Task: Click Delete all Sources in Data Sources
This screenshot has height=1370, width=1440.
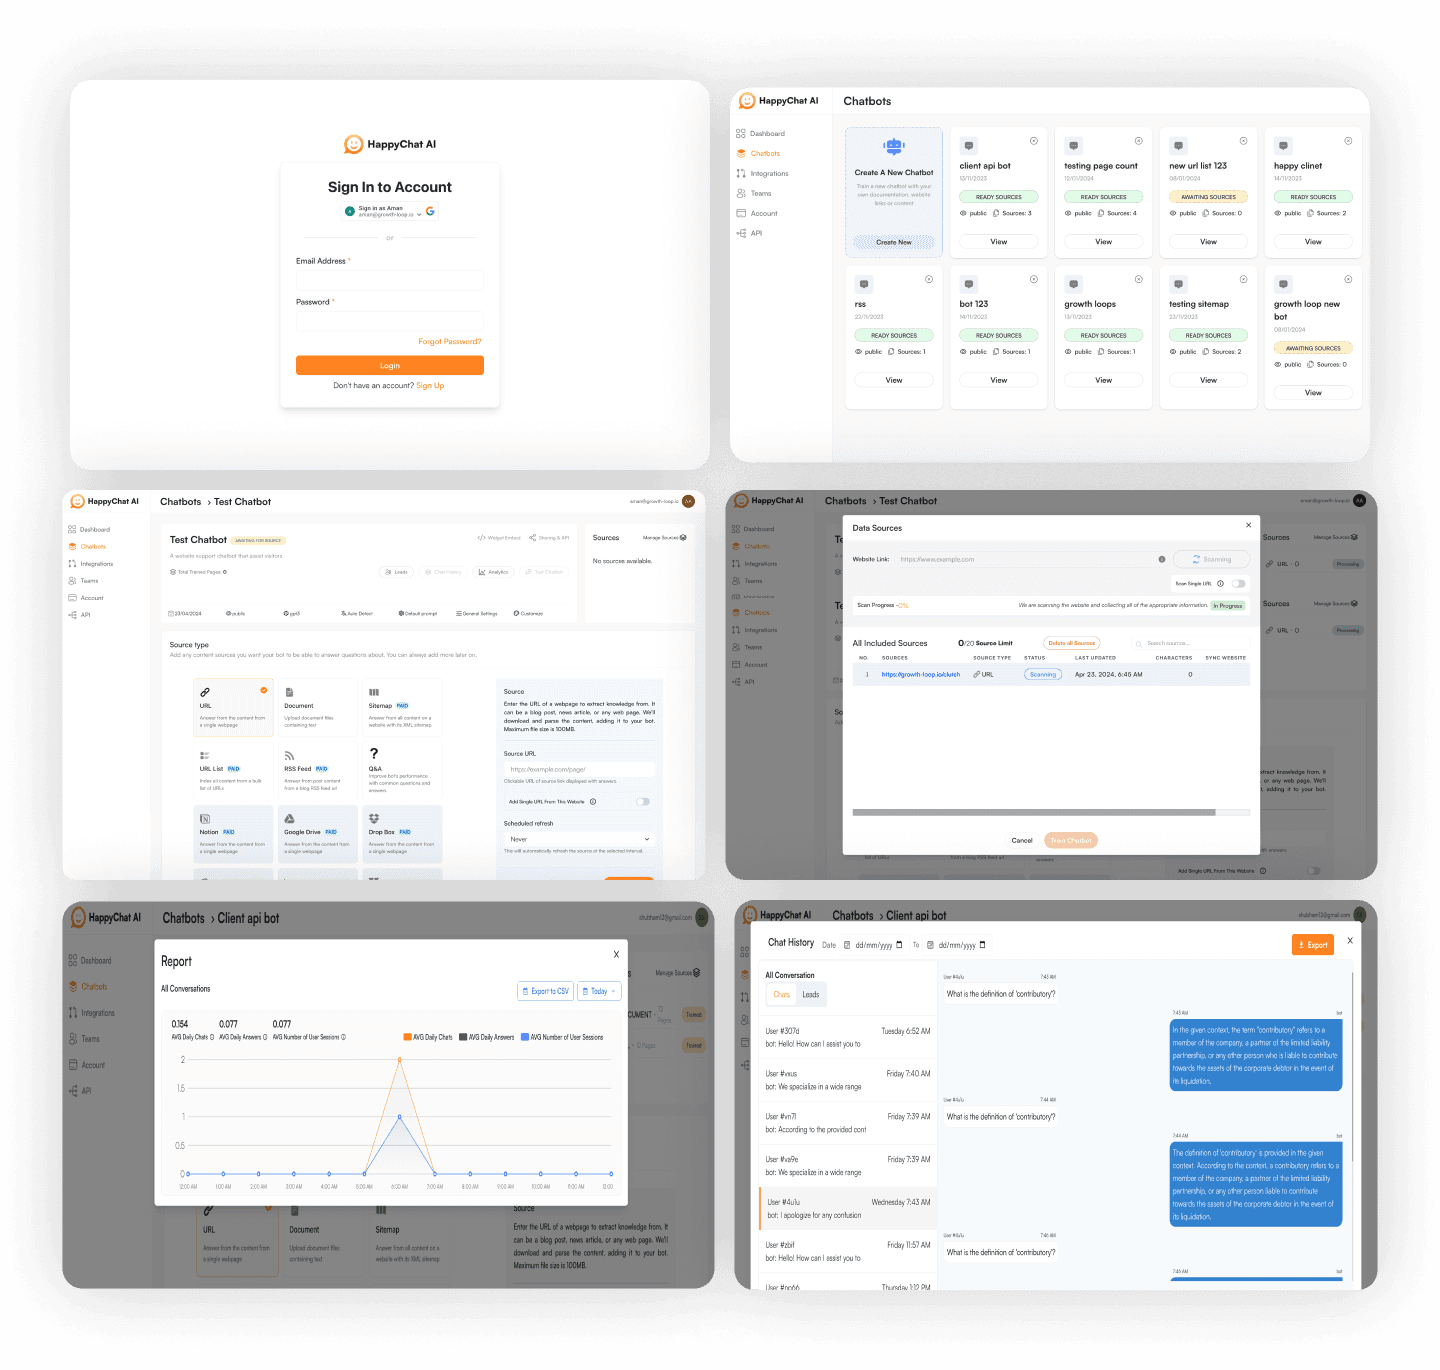Action: 1071,643
